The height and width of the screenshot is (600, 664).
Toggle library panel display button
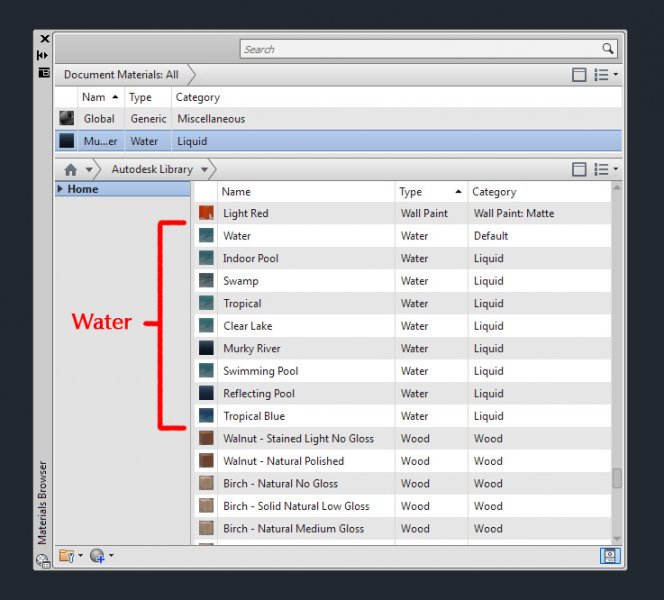tap(579, 169)
